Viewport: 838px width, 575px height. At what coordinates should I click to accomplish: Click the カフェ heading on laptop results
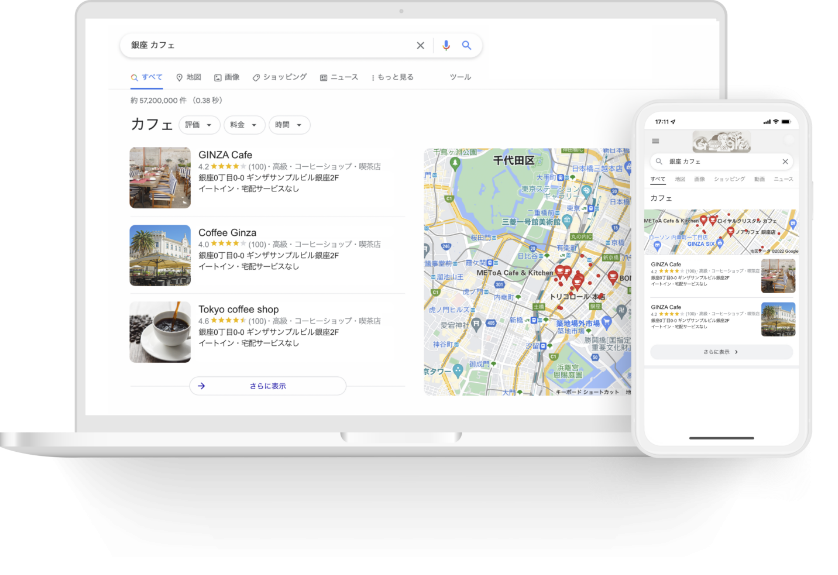(152, 125)
